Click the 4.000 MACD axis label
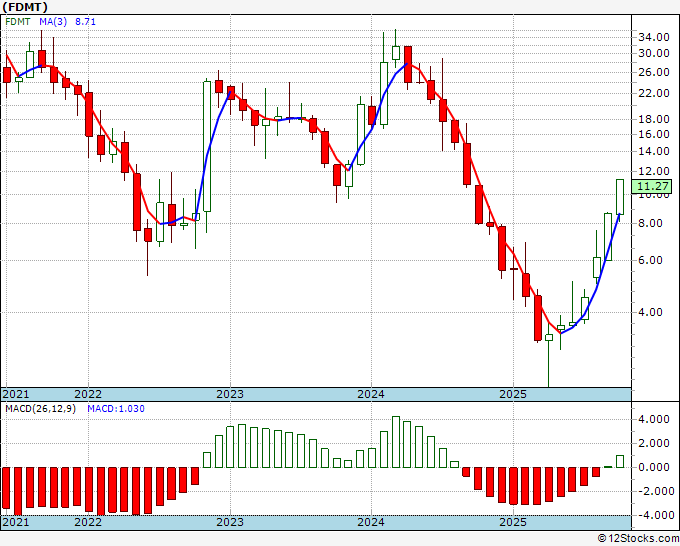Screen dimensions: 680x546 pos(656,419)
